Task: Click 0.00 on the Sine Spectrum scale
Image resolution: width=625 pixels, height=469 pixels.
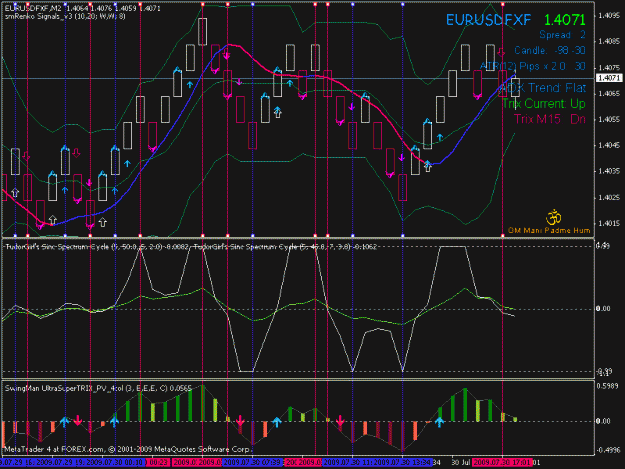Action: click(603, 308)
